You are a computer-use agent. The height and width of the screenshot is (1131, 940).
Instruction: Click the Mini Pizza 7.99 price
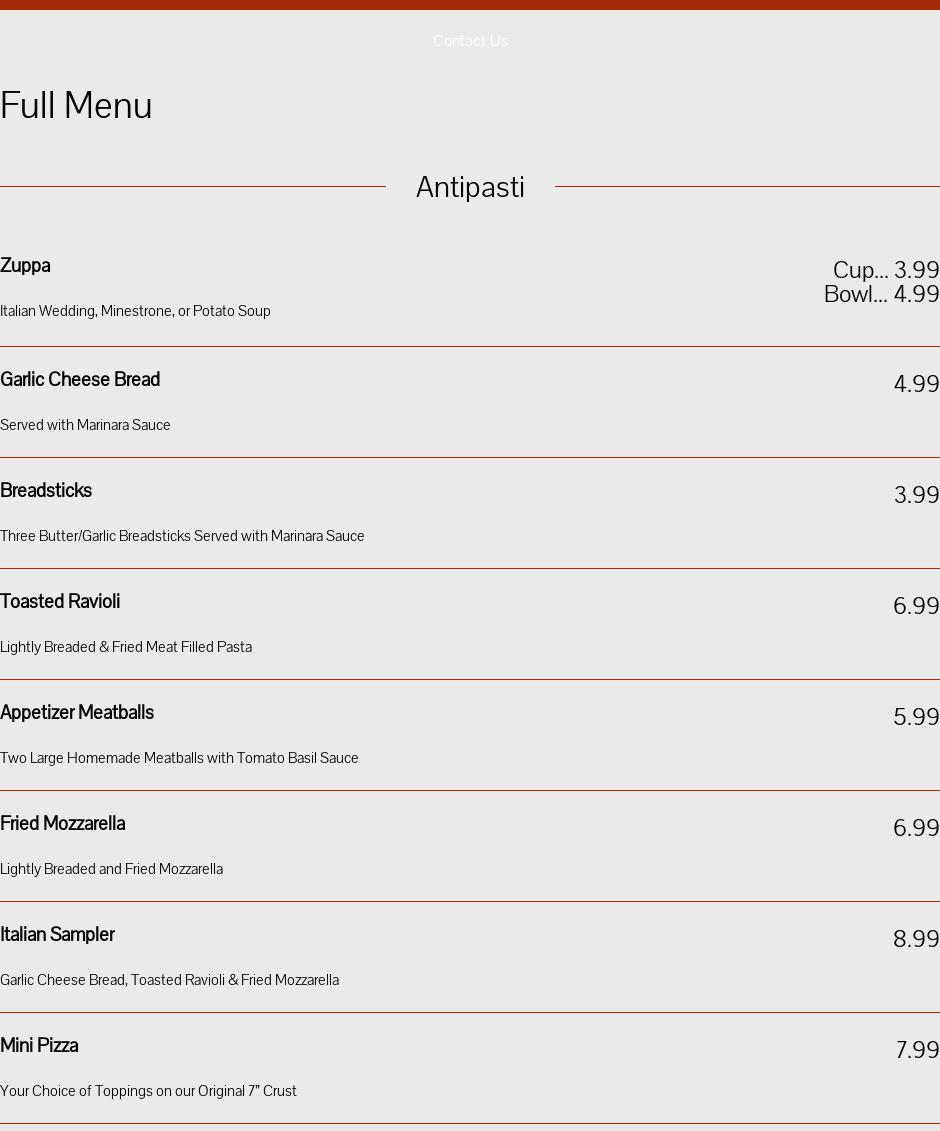(x=917, y=1050)
